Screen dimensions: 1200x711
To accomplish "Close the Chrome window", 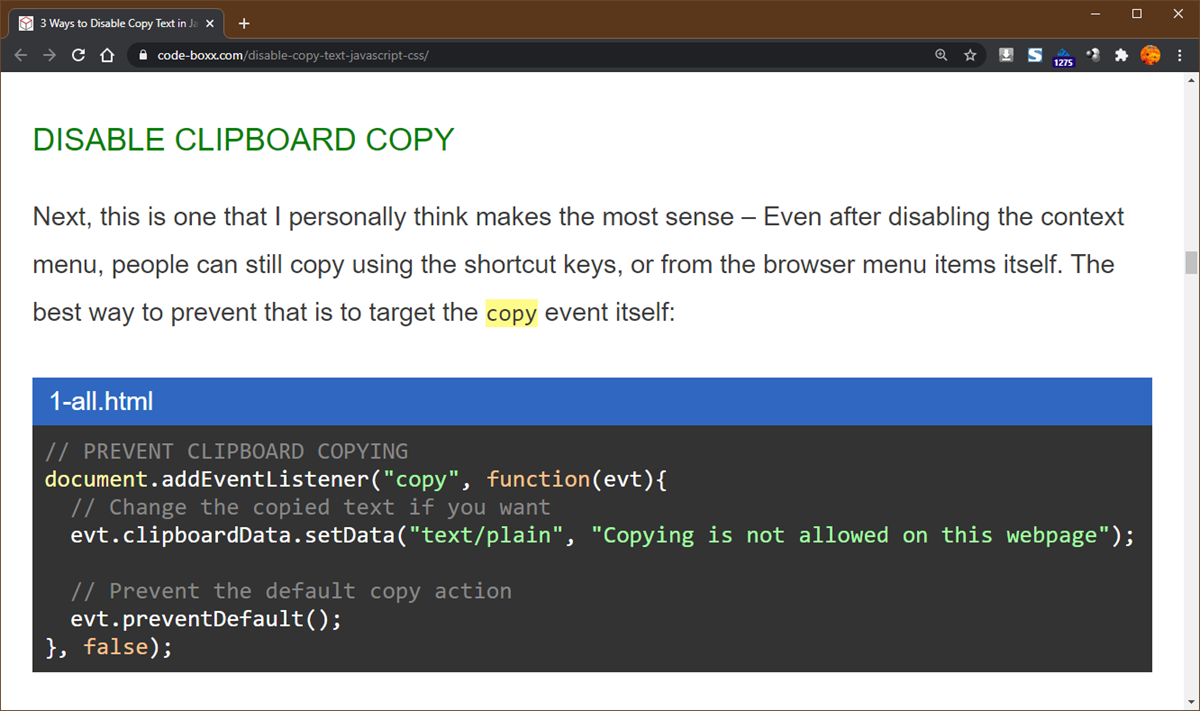I will click(x=1177, y=14).
